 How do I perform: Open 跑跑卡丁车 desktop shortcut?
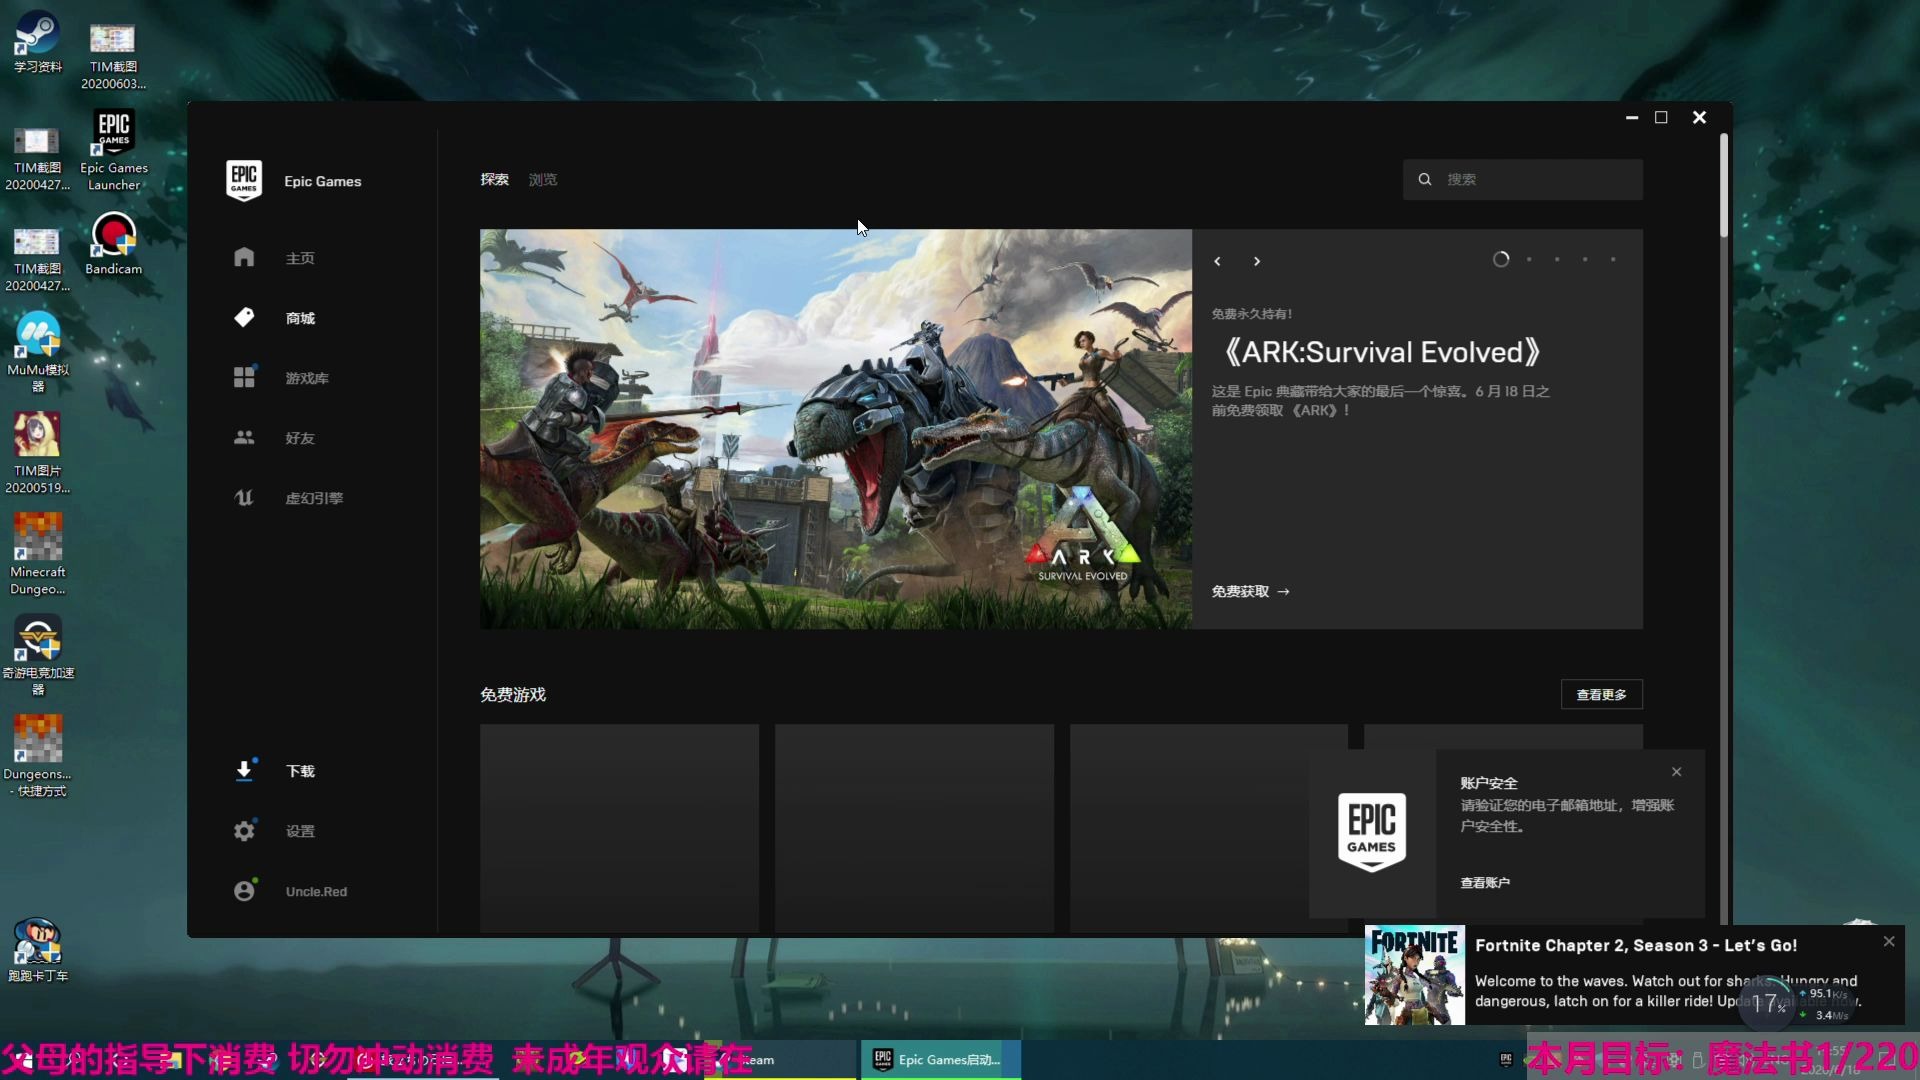click(38, 950)
